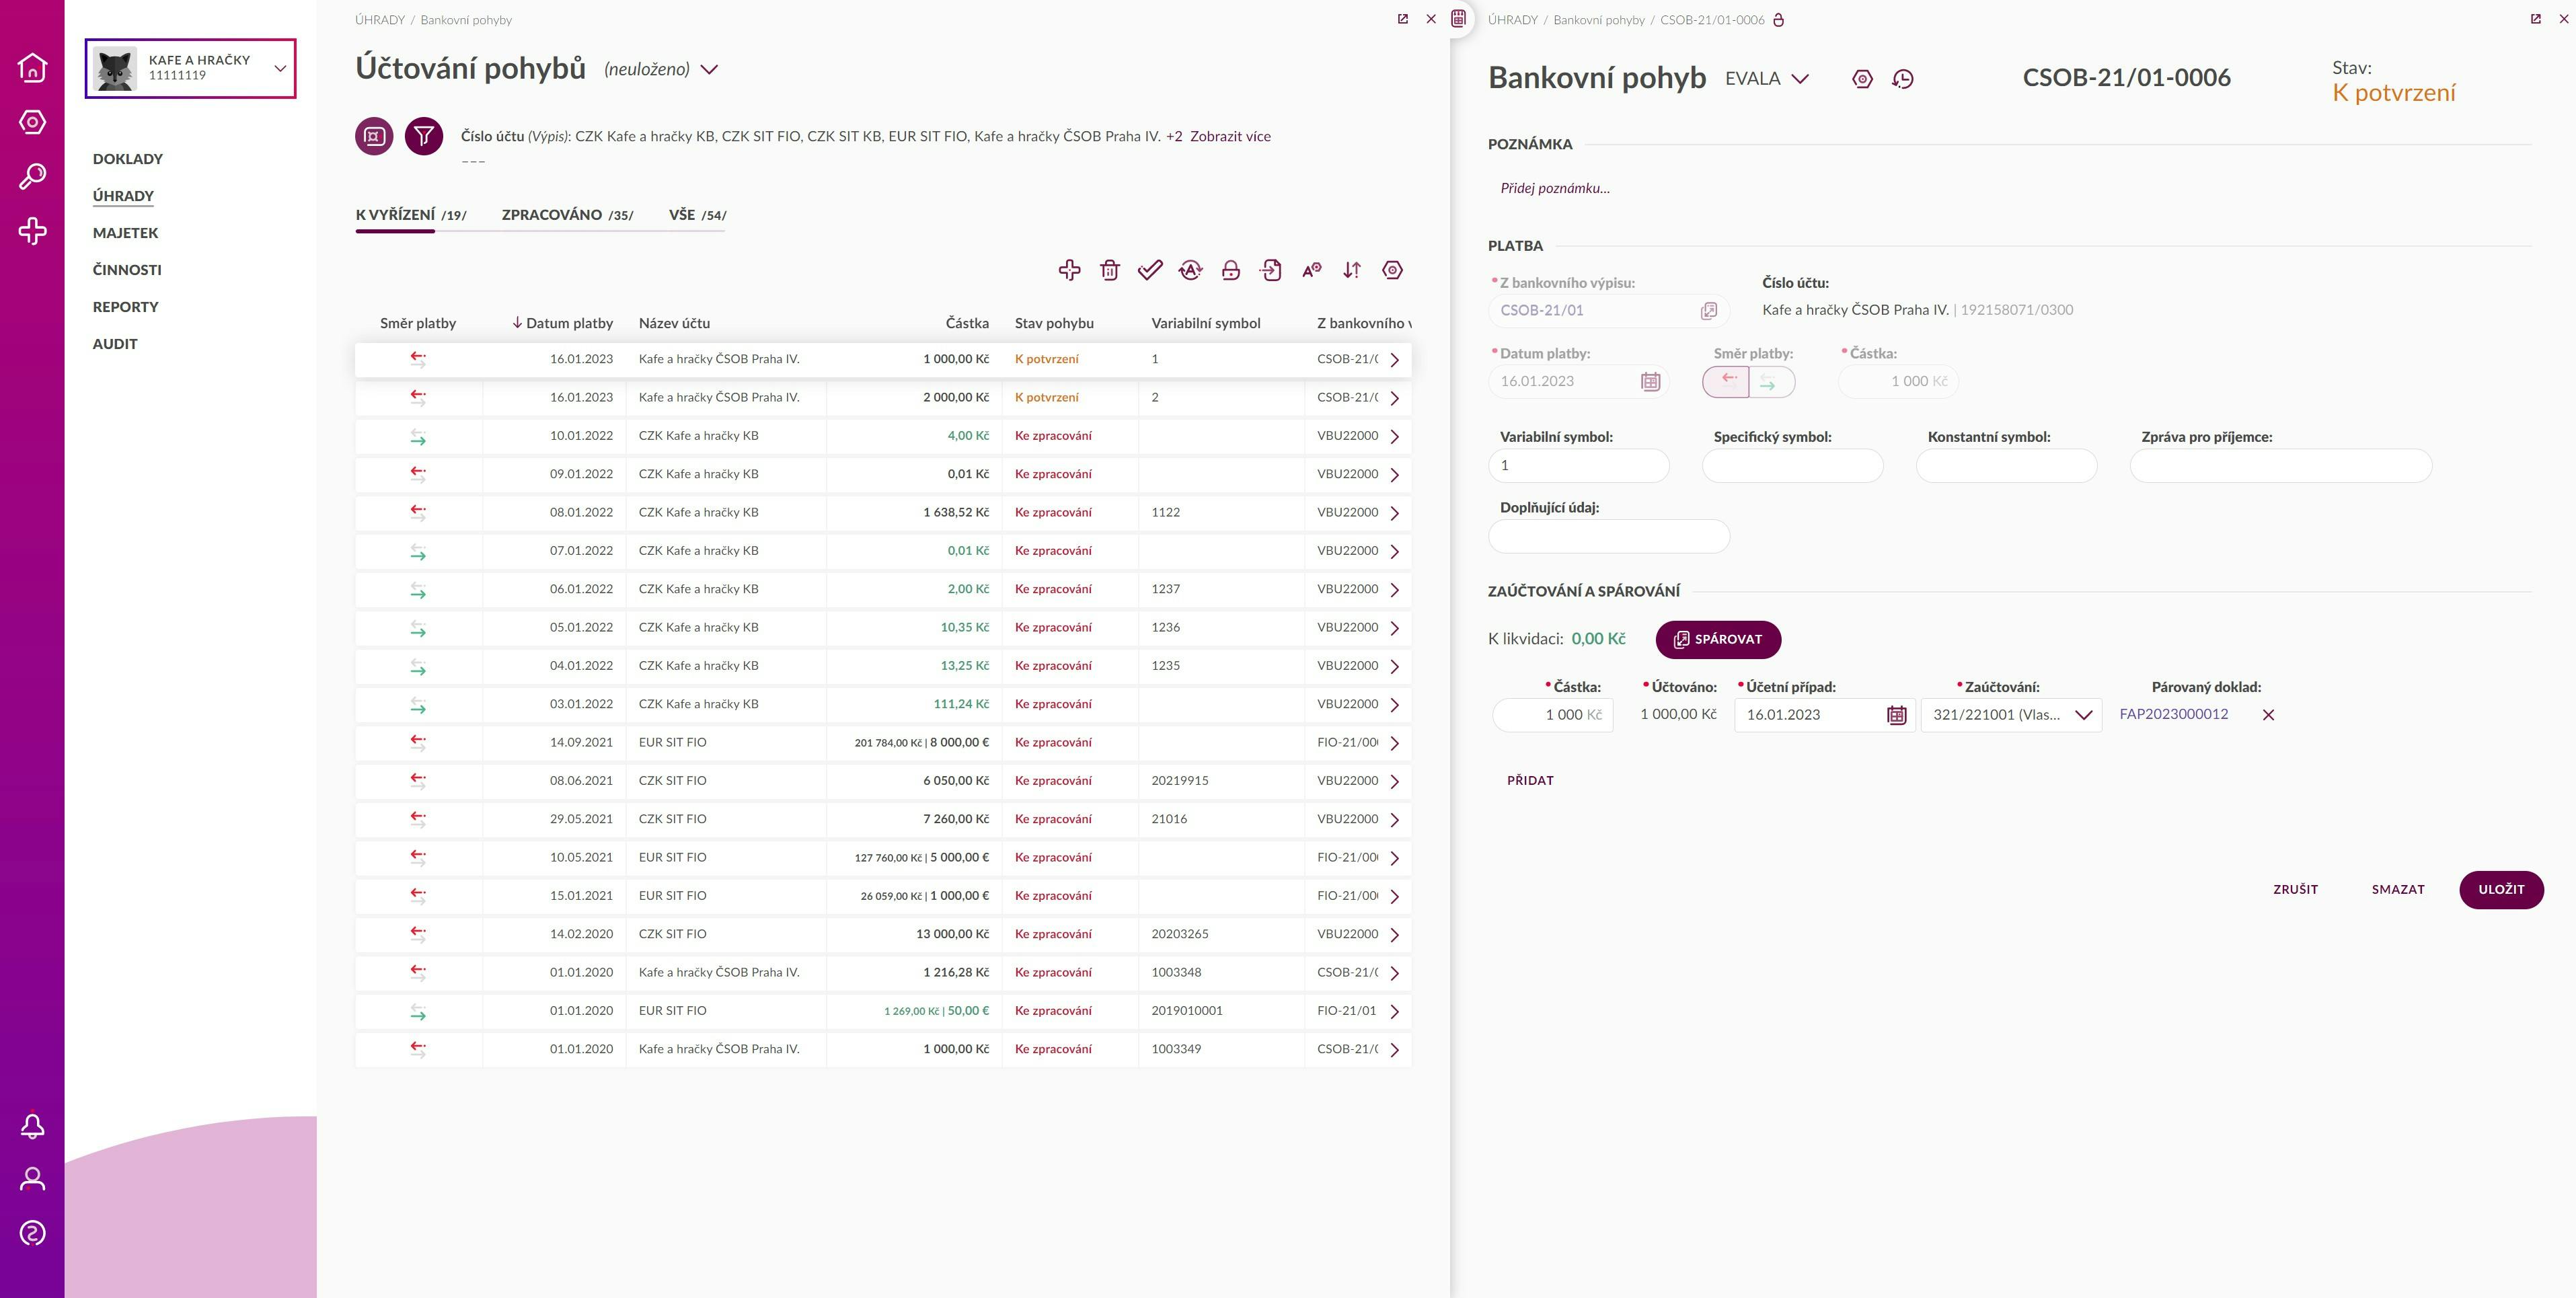2576x1298 pixels.
Task: Open the hexagon settings icon in the left sidebar
Action: (32, 122)
